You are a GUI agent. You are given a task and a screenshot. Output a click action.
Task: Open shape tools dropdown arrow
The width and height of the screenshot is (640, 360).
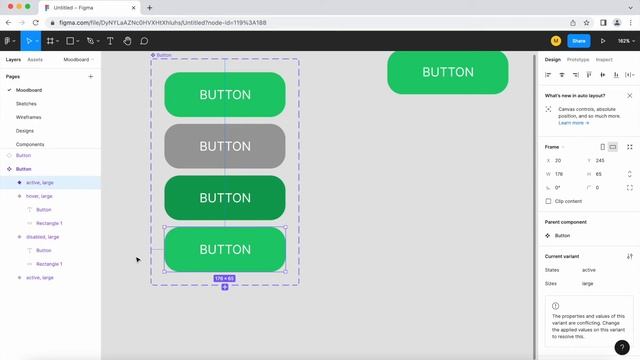coord(78,41)
